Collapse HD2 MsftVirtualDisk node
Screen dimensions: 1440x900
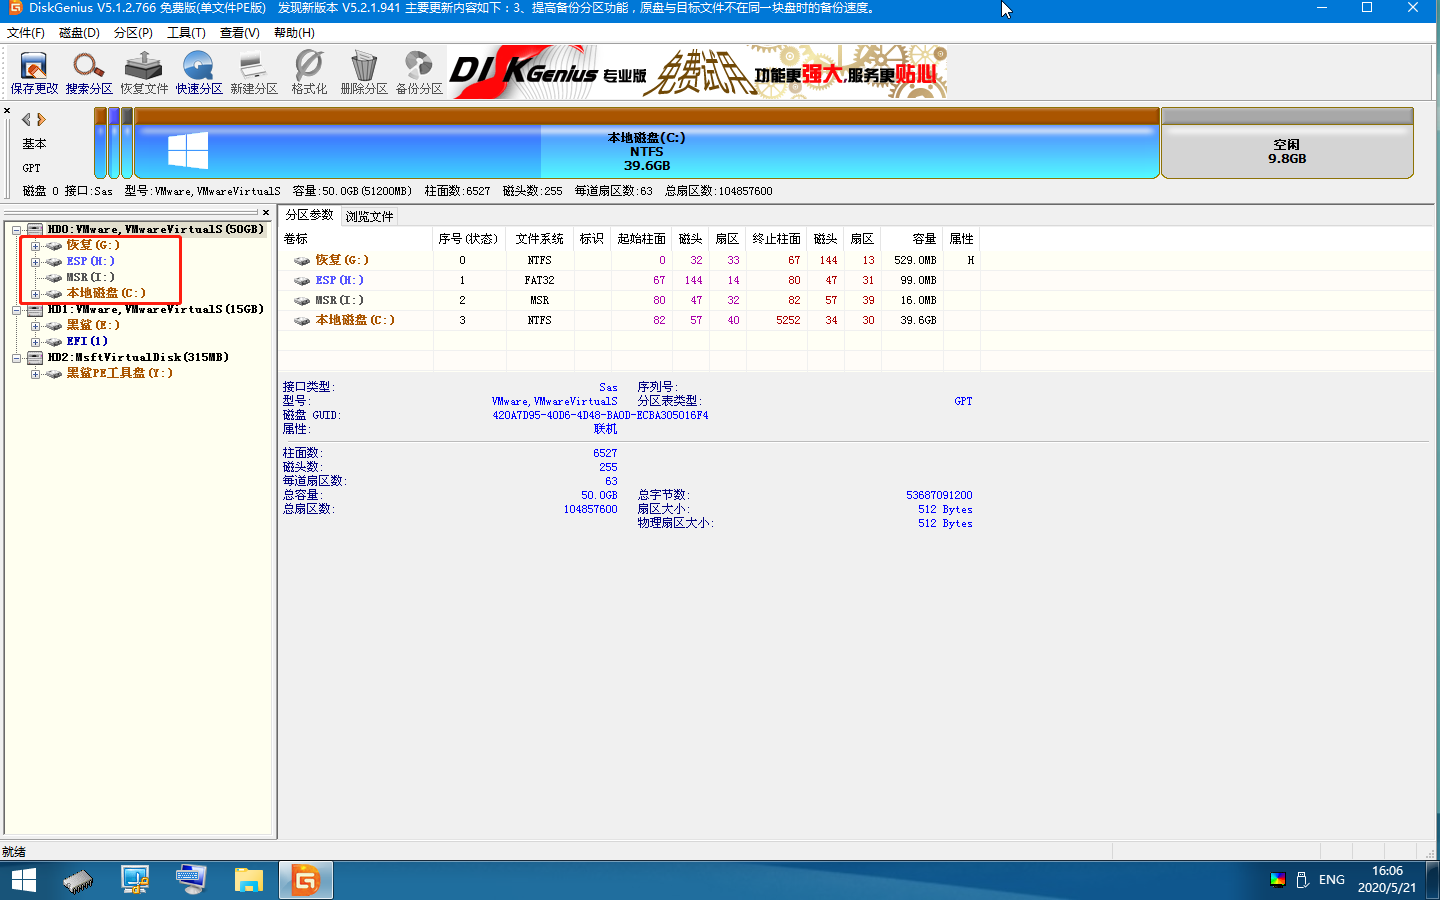pos(17,358)
